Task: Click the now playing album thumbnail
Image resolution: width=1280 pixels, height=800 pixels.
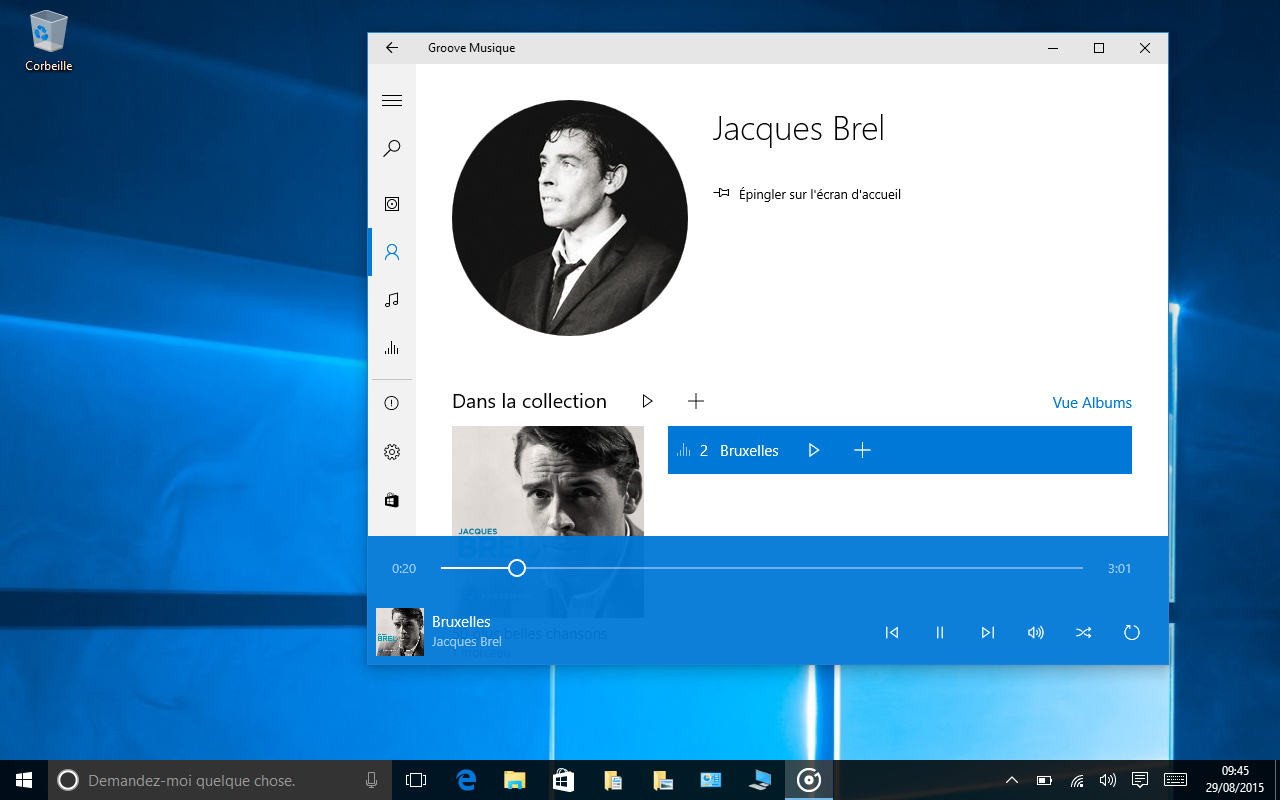Action: point(400,632)
